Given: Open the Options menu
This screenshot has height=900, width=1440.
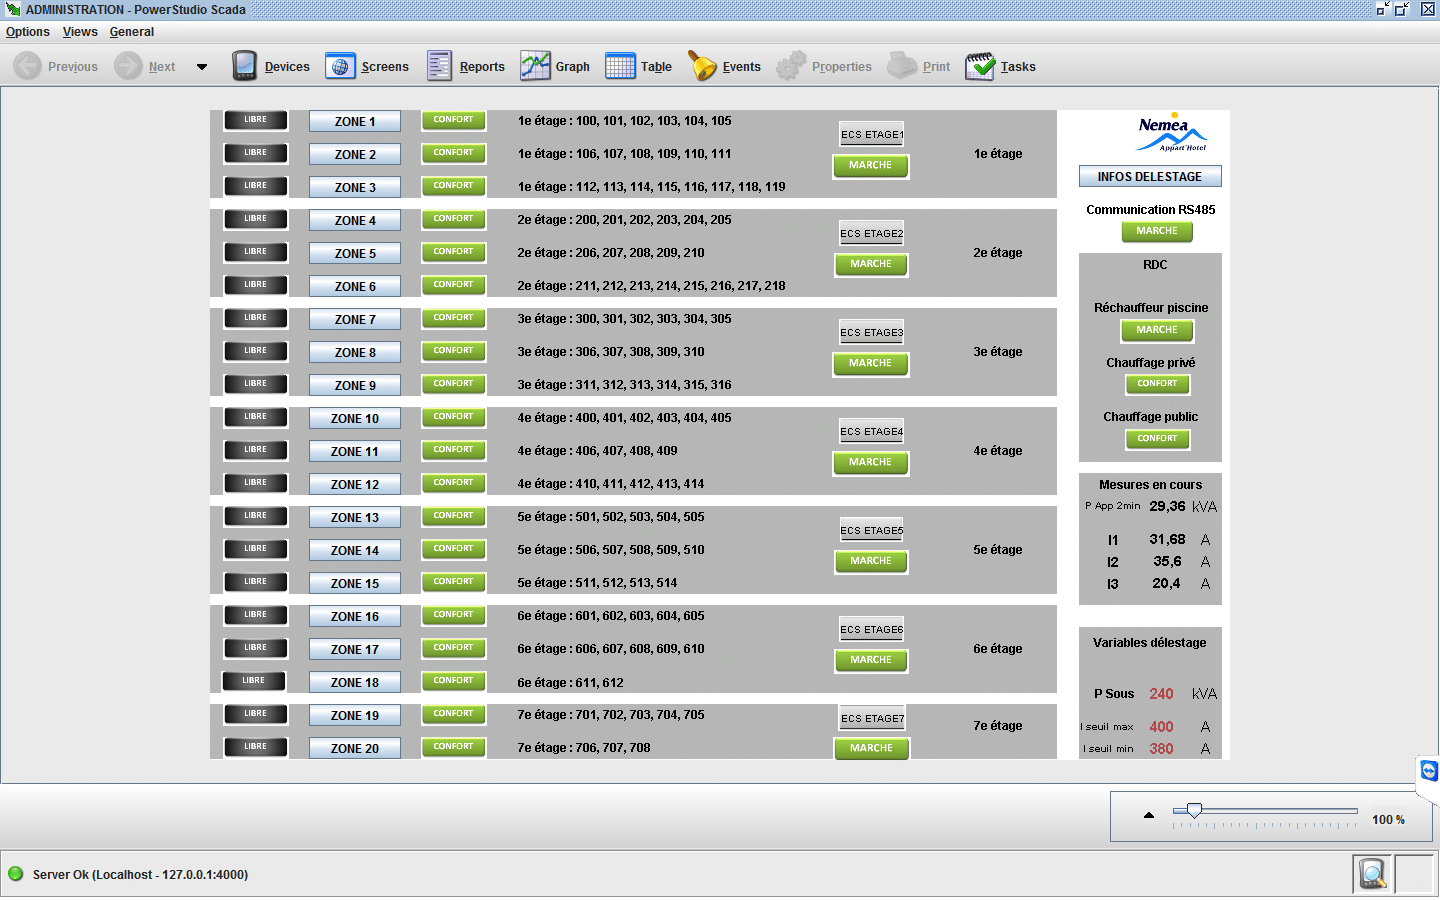Looking at the screenshot, I should [x=27, y=32].
